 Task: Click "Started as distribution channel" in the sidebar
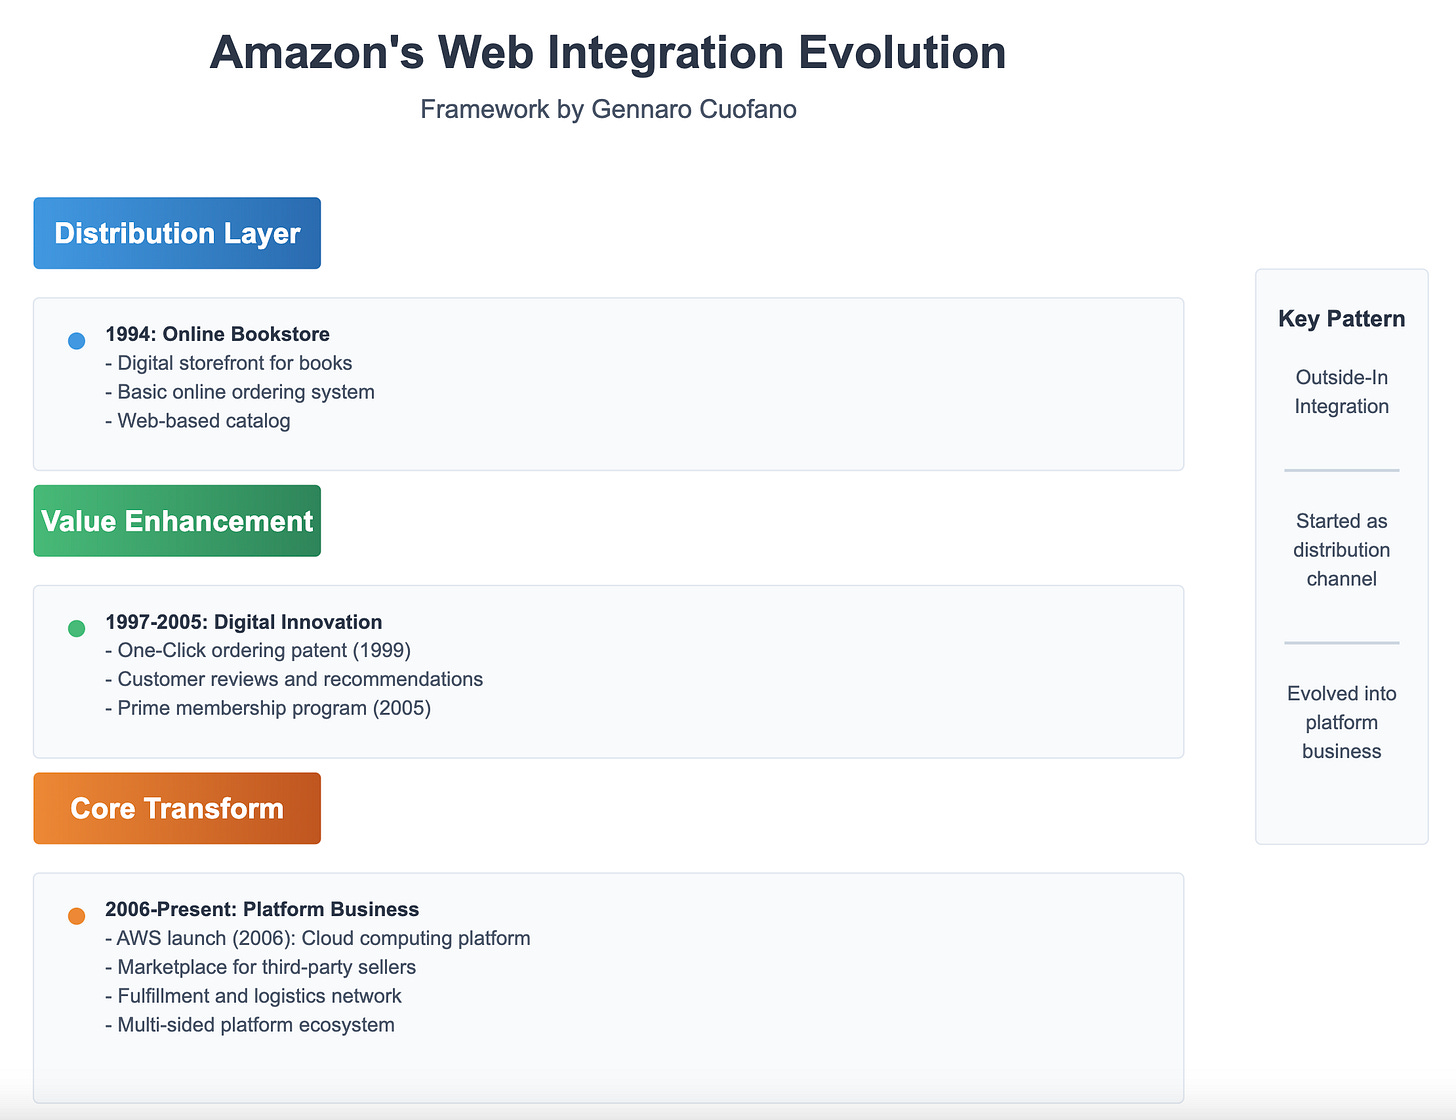tap(1342, 550)
